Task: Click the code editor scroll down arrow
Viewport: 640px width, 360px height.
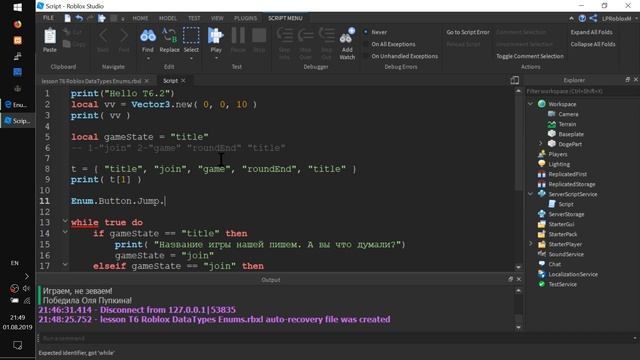Action: 518,267
